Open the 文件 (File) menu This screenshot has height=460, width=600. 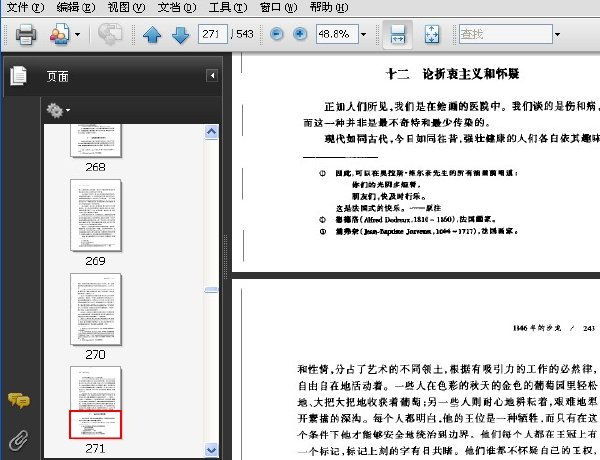tap(26, 7)
